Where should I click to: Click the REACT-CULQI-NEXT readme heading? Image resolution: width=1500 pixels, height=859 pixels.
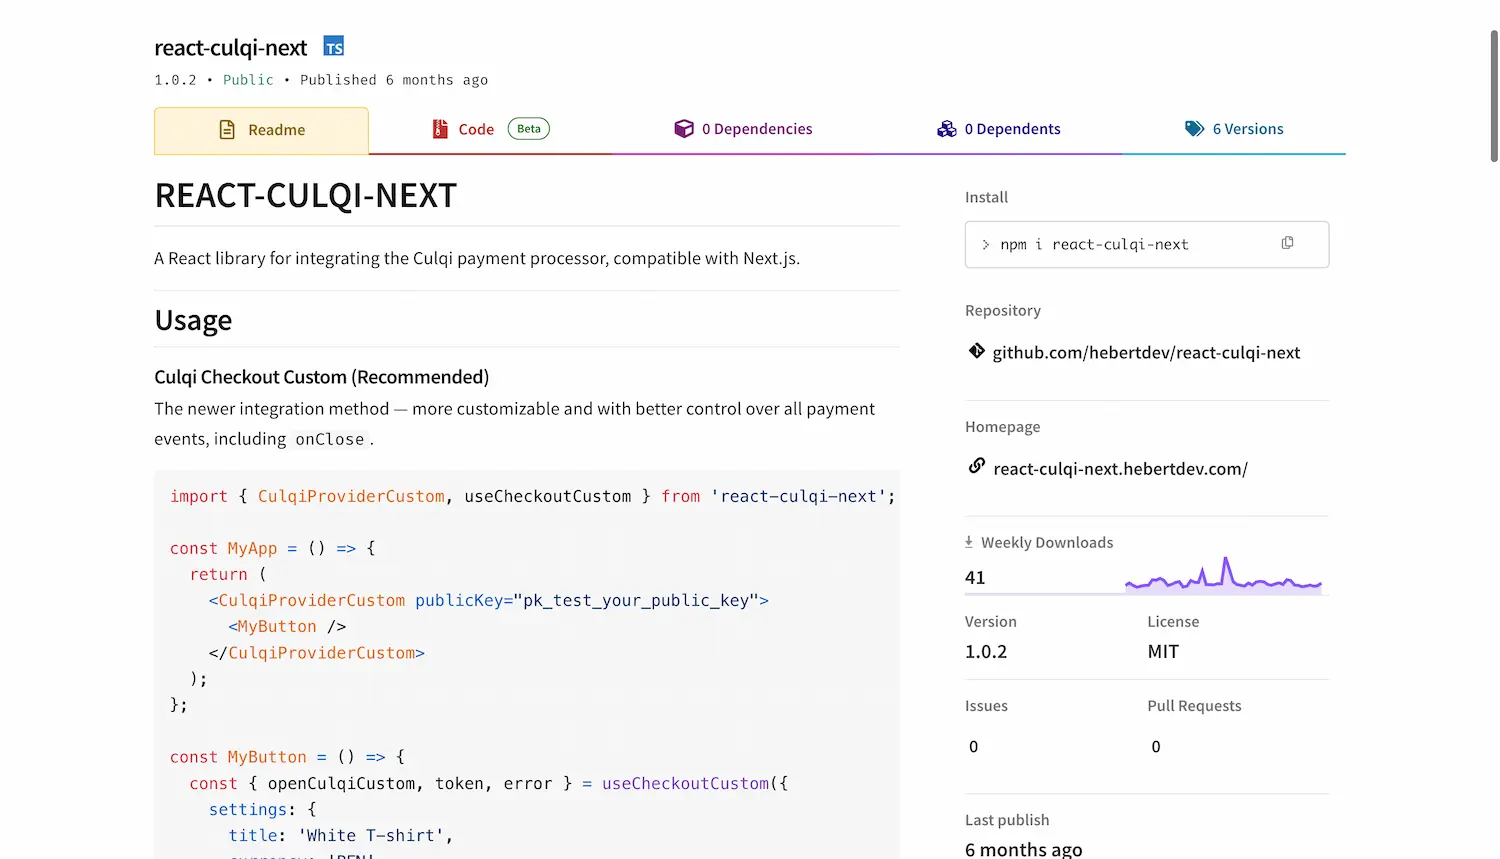[x=306, y=196]
